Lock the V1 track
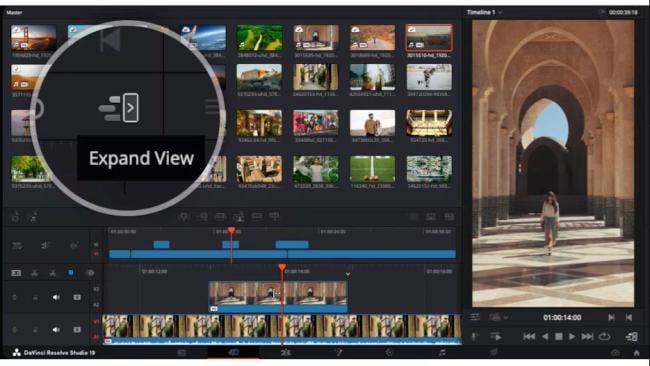This screenshot has width=650, height=366. (35, 330)
